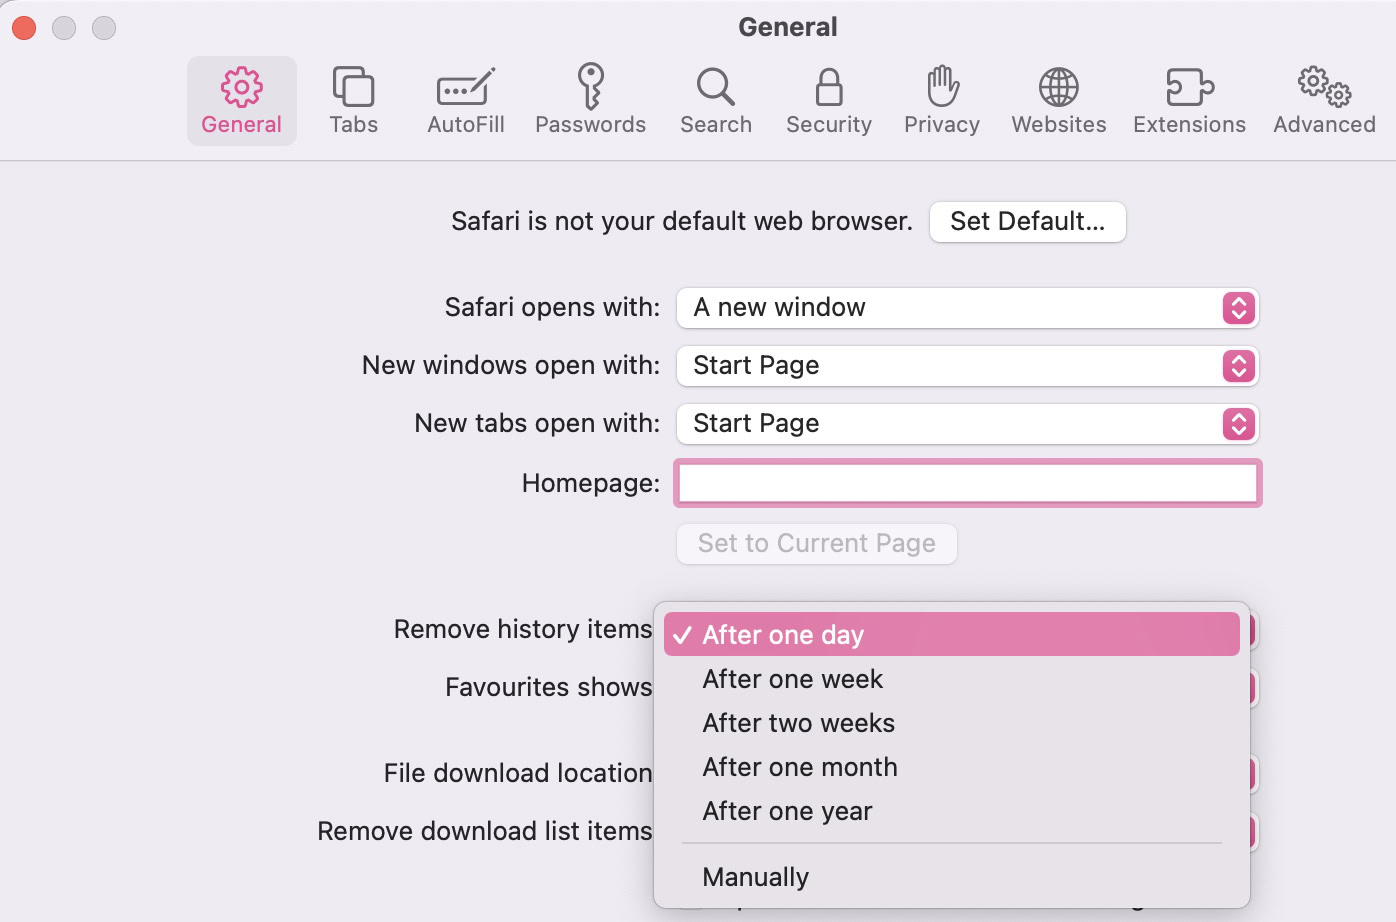Image resolution: width=1396 pixels, height=922 pixels.
Task: Show the Websites preferences pane
Action: 1059,101
